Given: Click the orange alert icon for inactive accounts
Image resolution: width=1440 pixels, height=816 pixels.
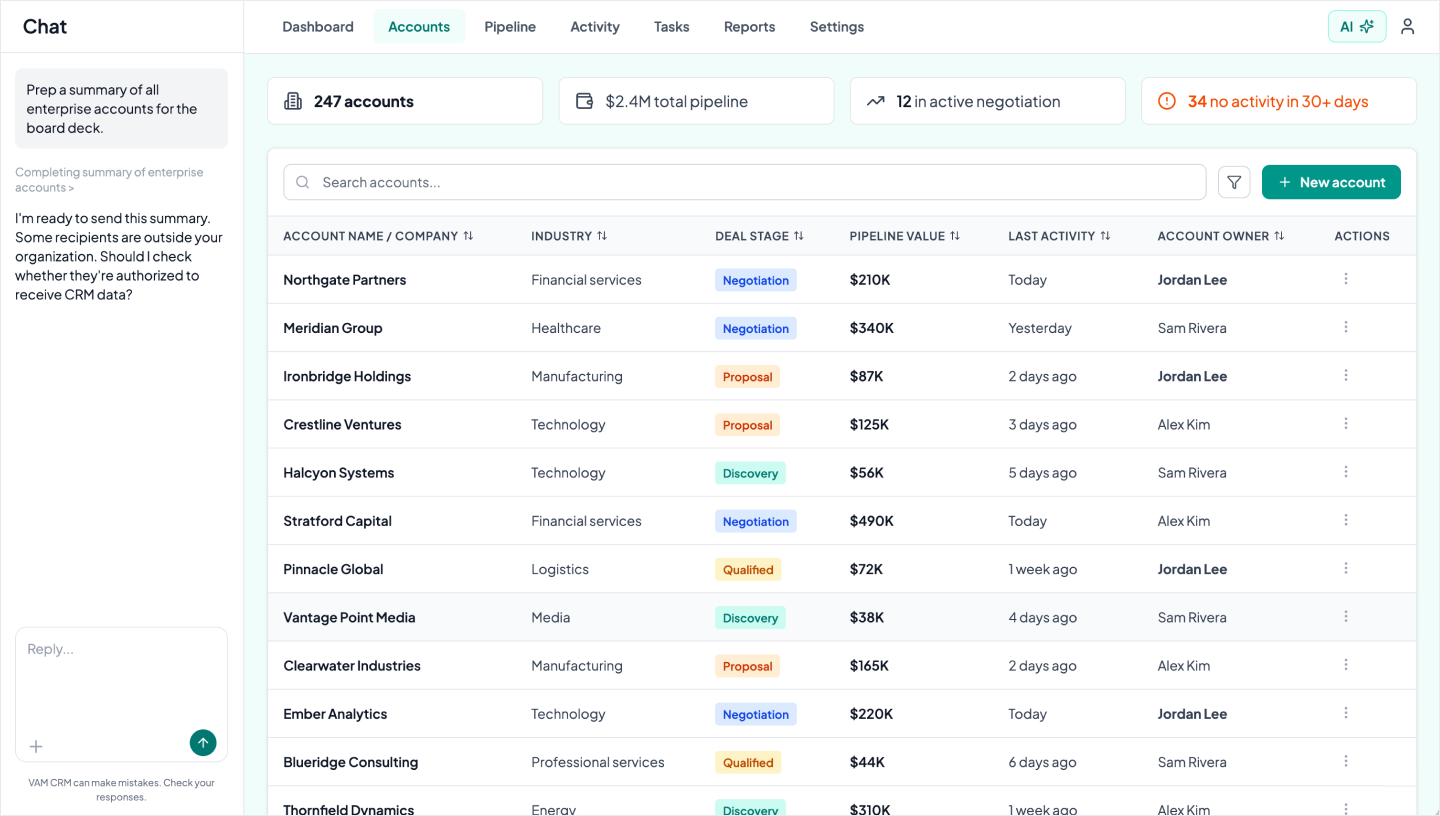Looking at the screenshot, I should pyautogui.click(x=1167, y=100).
